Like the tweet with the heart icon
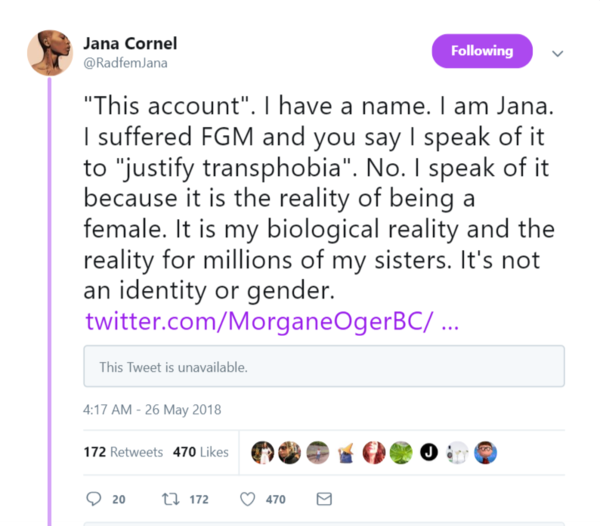This screenshot has width=600, height=526. 248,499
